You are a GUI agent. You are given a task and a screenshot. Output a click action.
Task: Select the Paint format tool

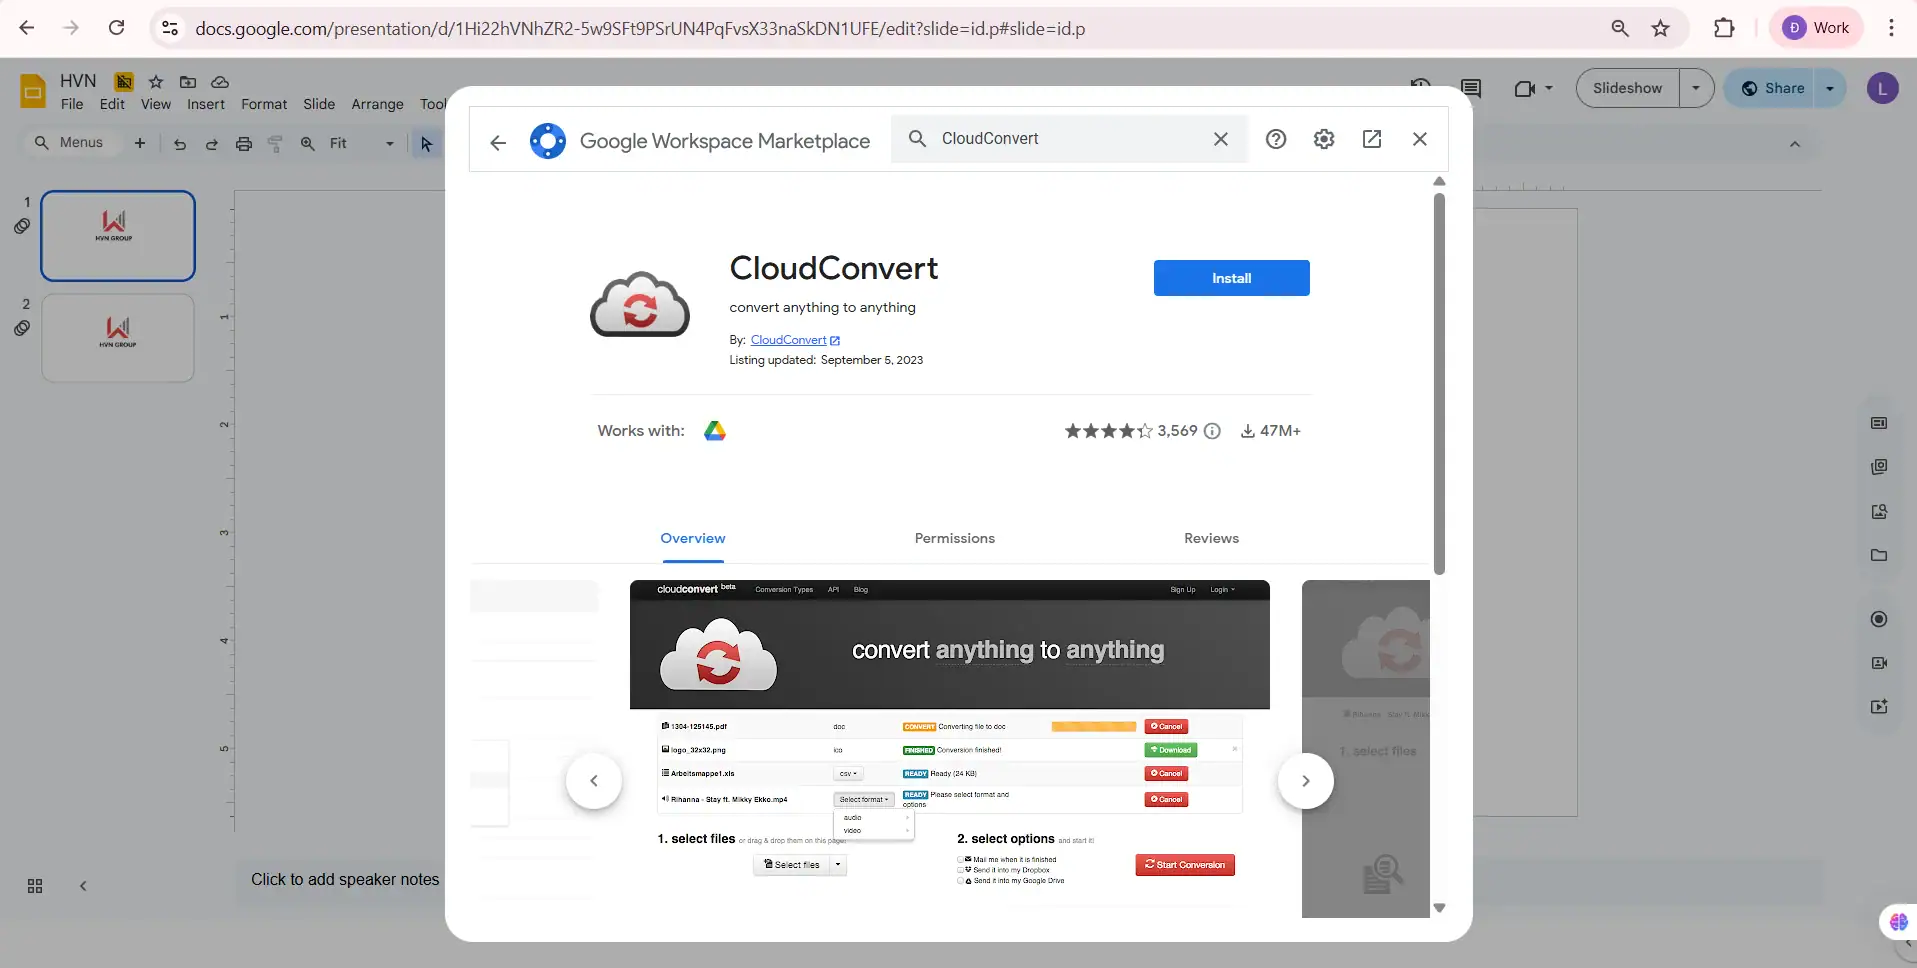(276, 143)
